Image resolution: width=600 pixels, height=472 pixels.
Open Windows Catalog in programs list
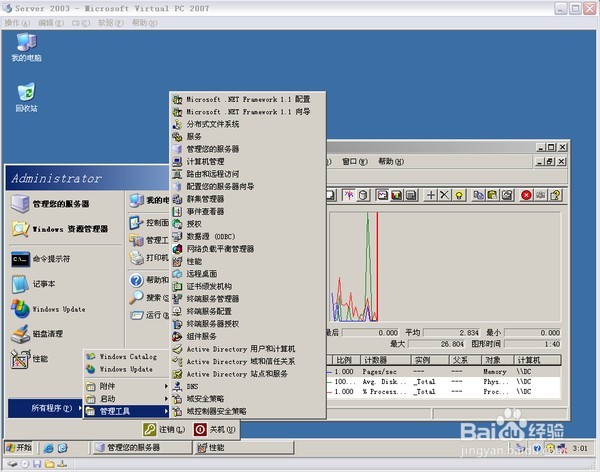point(127,356)
